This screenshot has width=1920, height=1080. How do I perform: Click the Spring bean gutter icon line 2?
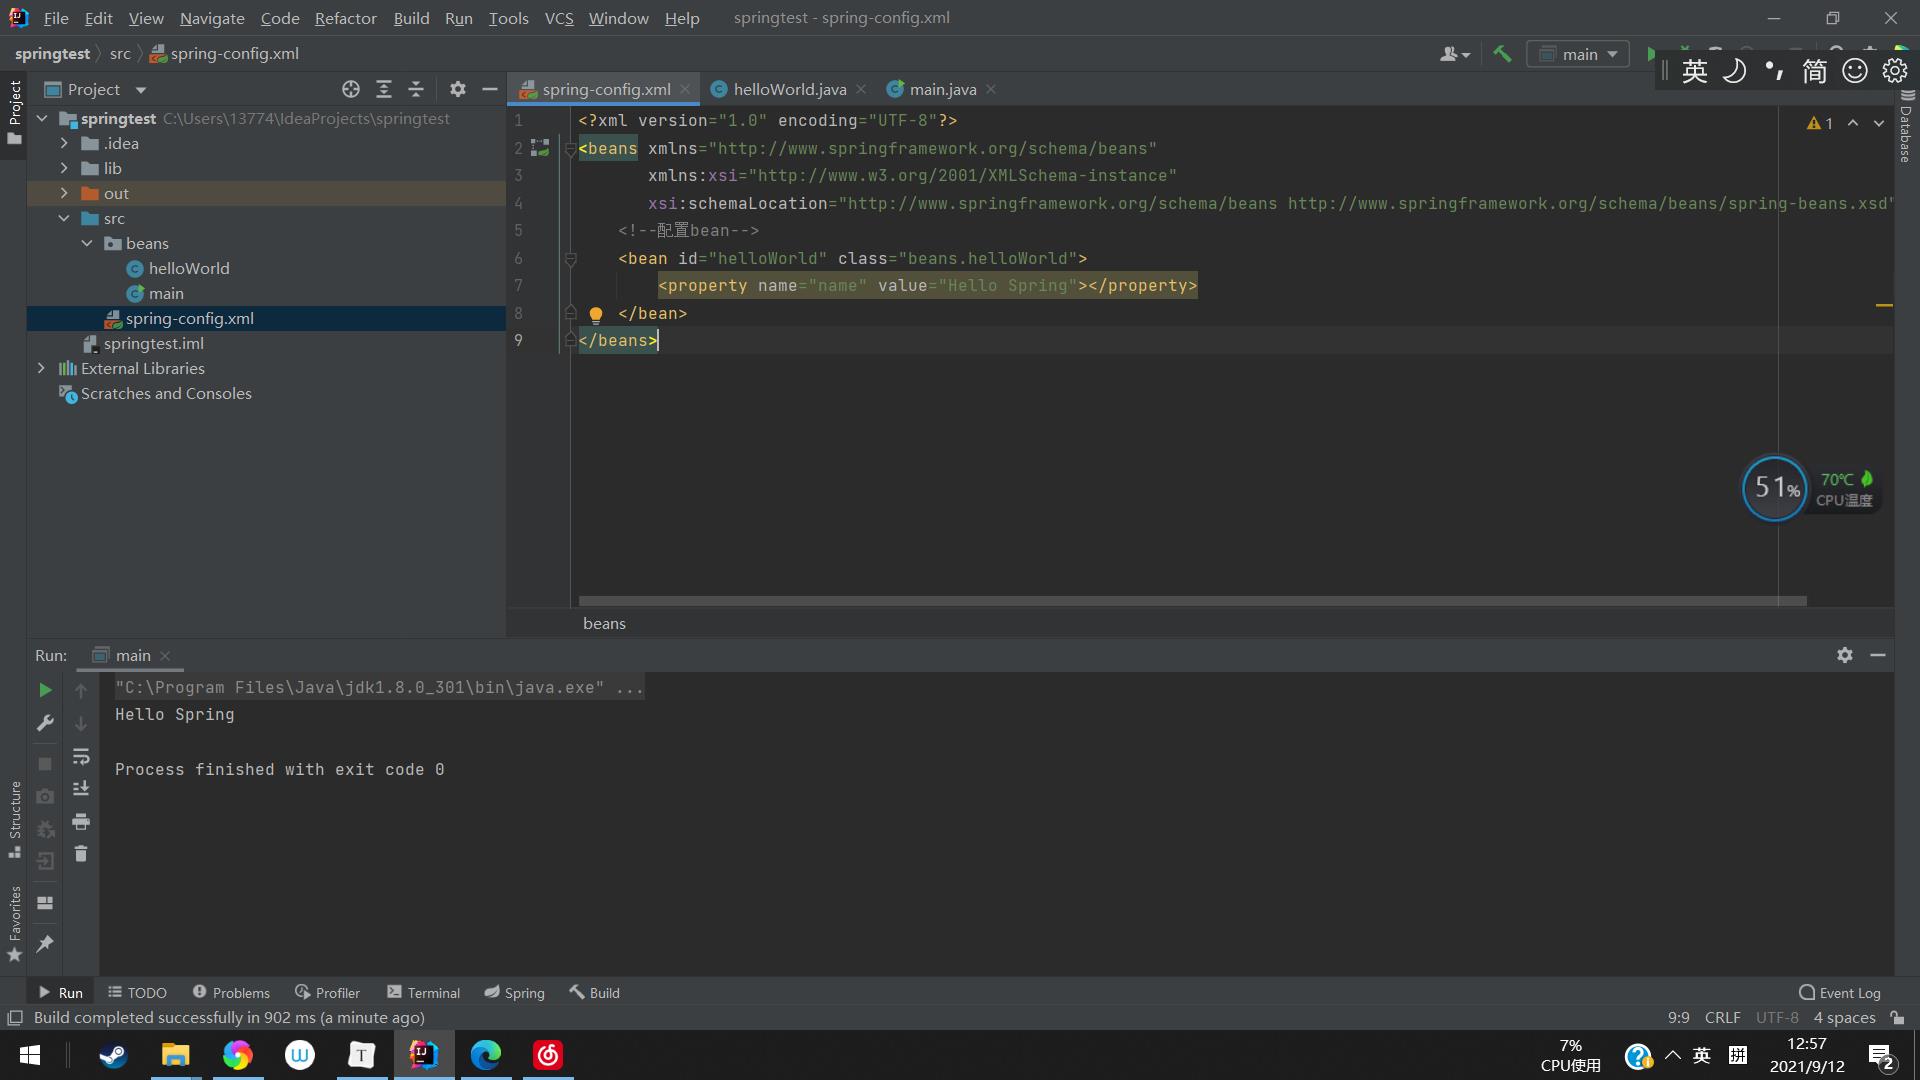click(x=540, y=148)
